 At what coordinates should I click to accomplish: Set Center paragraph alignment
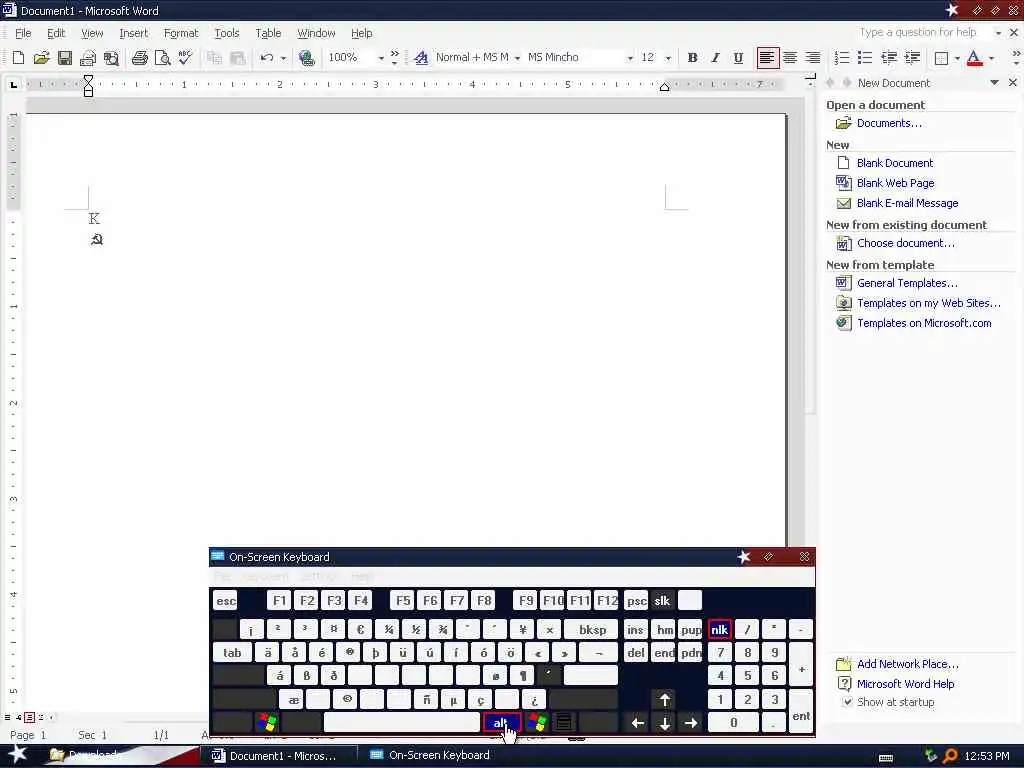click(790, 57)
